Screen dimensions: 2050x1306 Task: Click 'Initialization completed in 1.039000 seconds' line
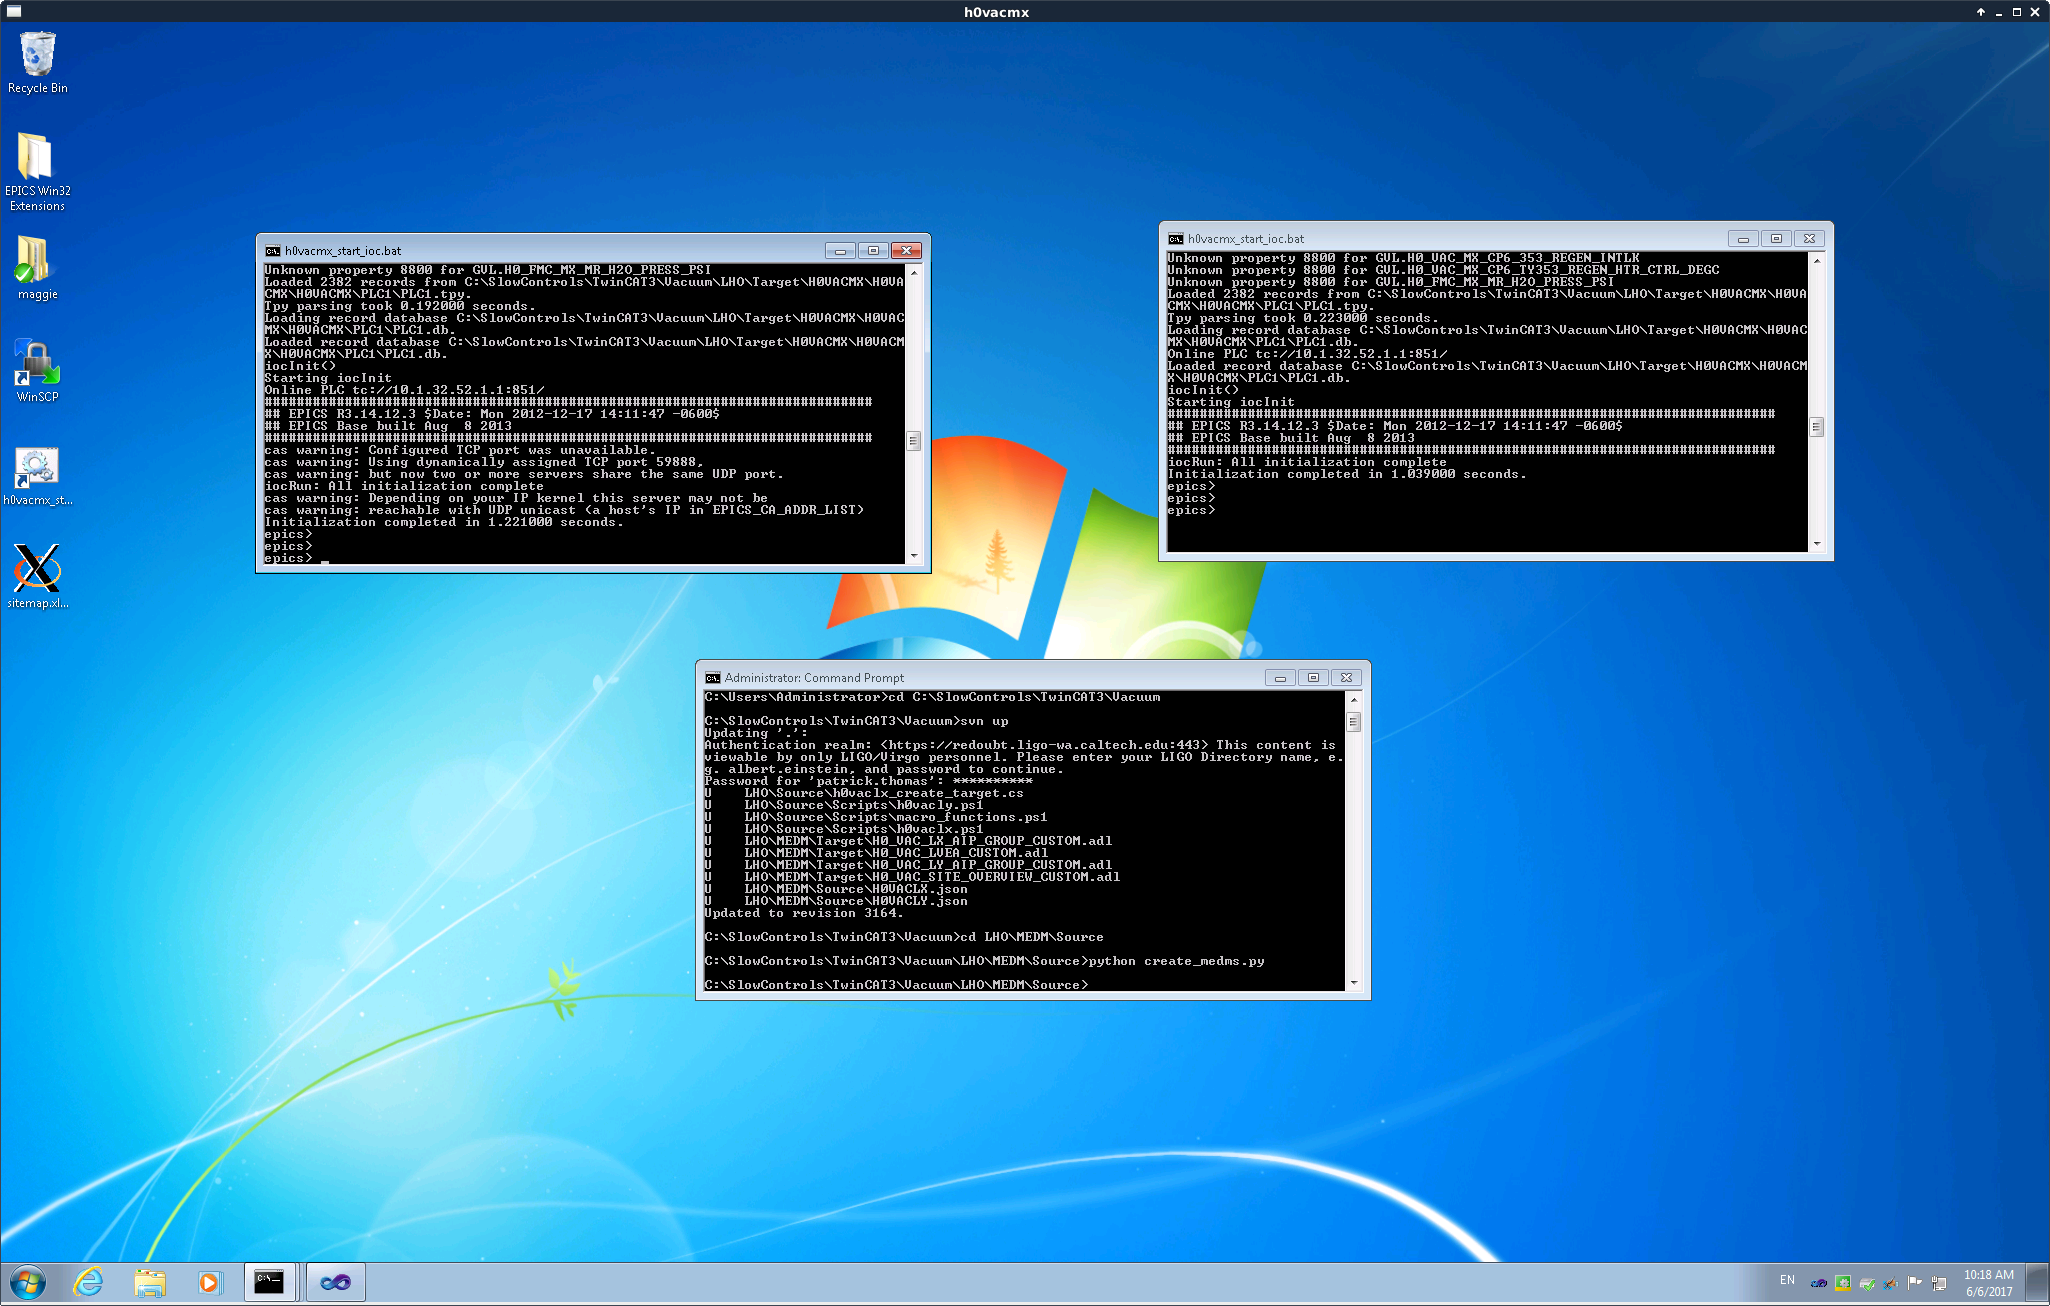point(1347,475)
